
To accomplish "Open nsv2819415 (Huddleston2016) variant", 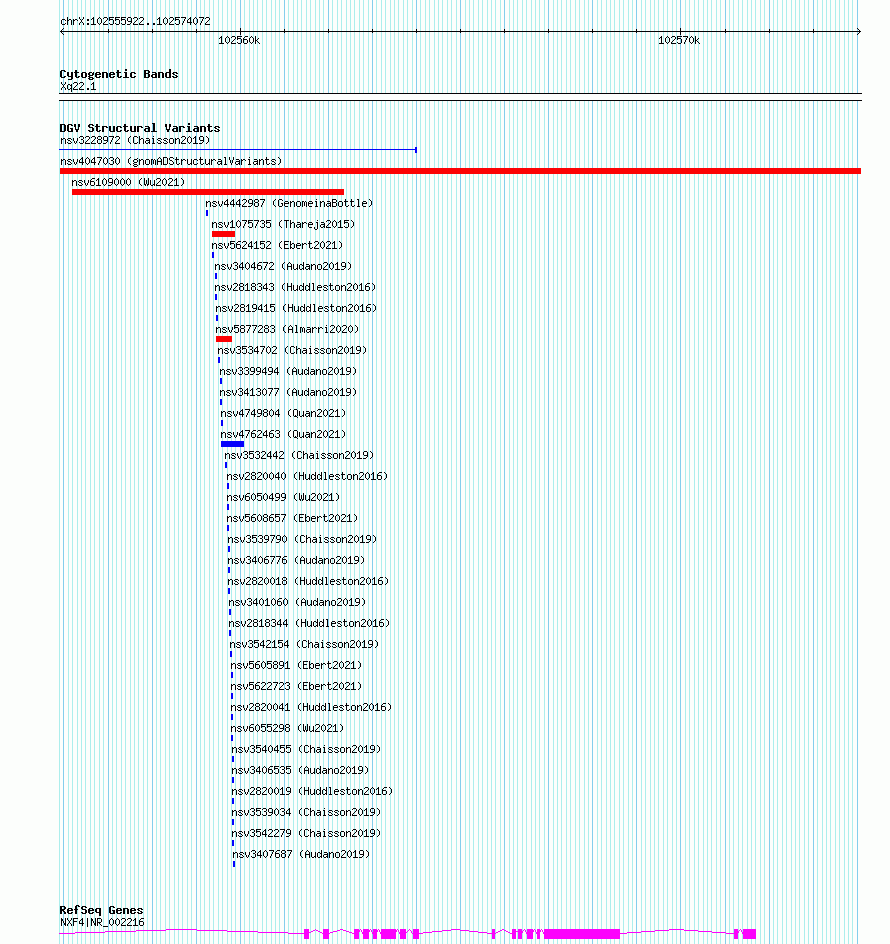I will (x=296, y=308).
